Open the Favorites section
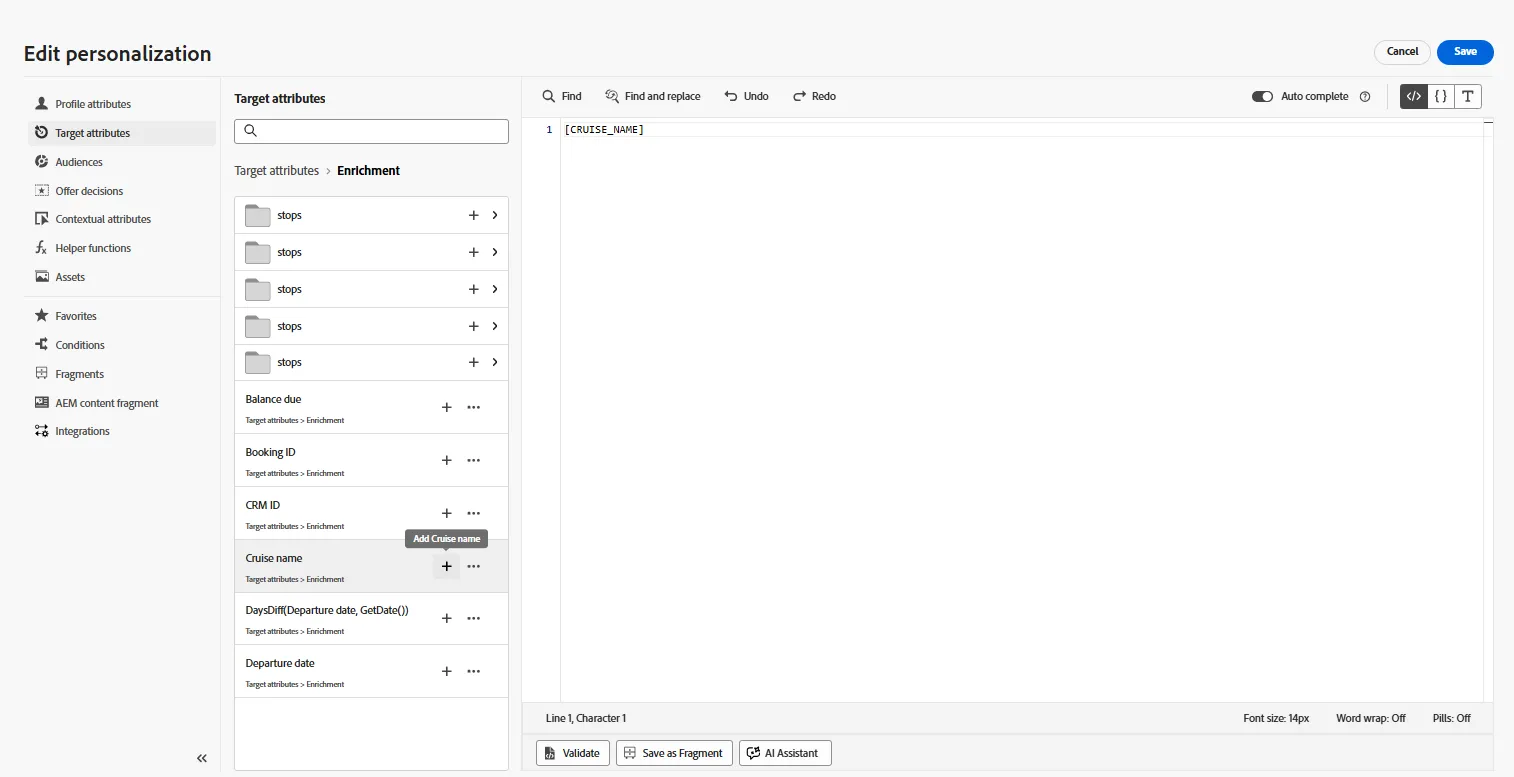 point(122,316)
